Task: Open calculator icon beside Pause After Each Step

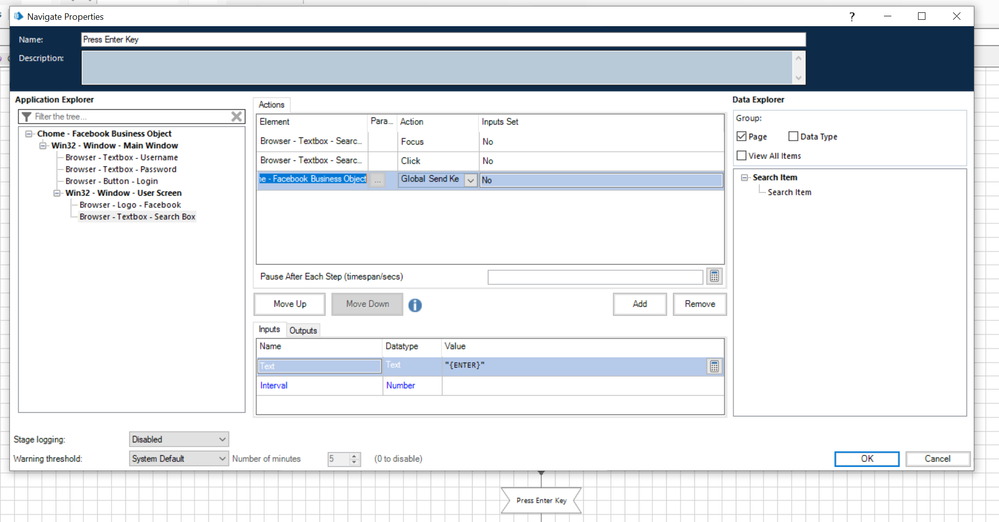Action: (x=715, y=277)
